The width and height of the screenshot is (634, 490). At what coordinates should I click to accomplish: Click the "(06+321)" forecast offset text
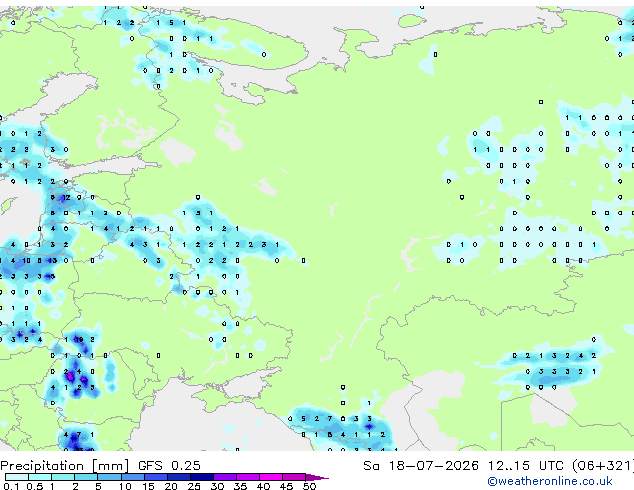[x=603, y=466]
